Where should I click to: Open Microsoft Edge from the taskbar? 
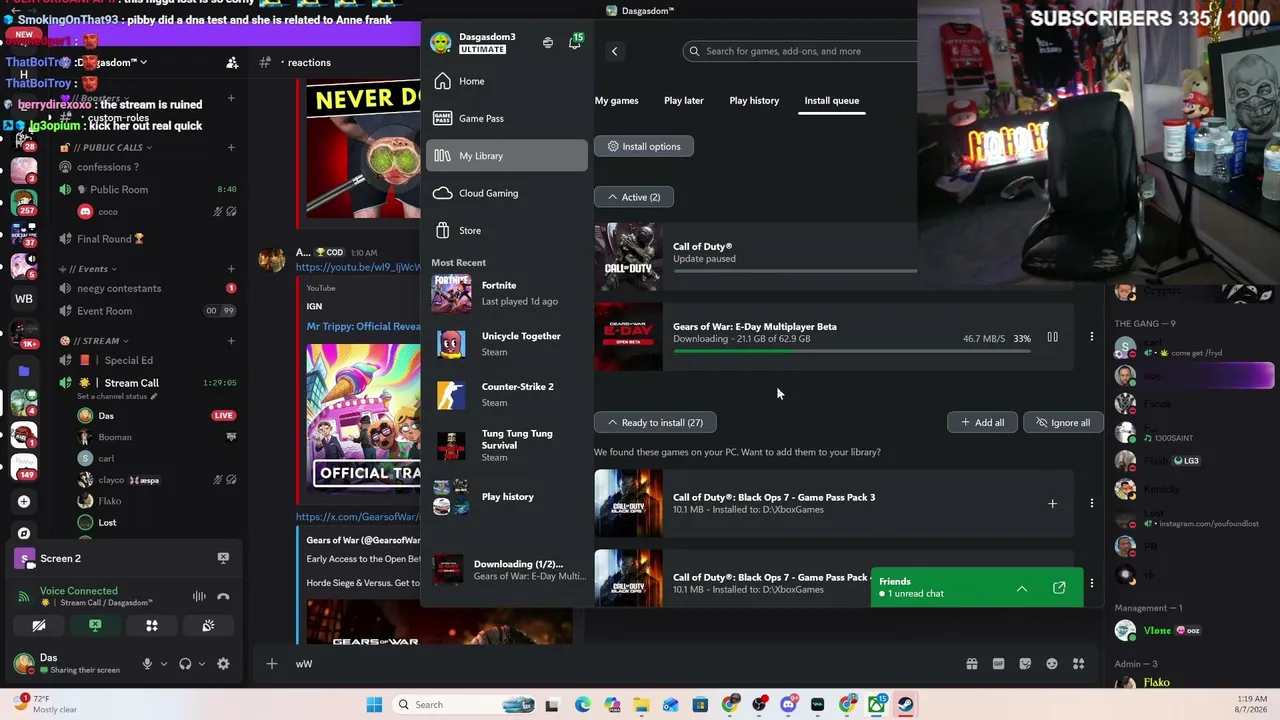coord(582,705)
